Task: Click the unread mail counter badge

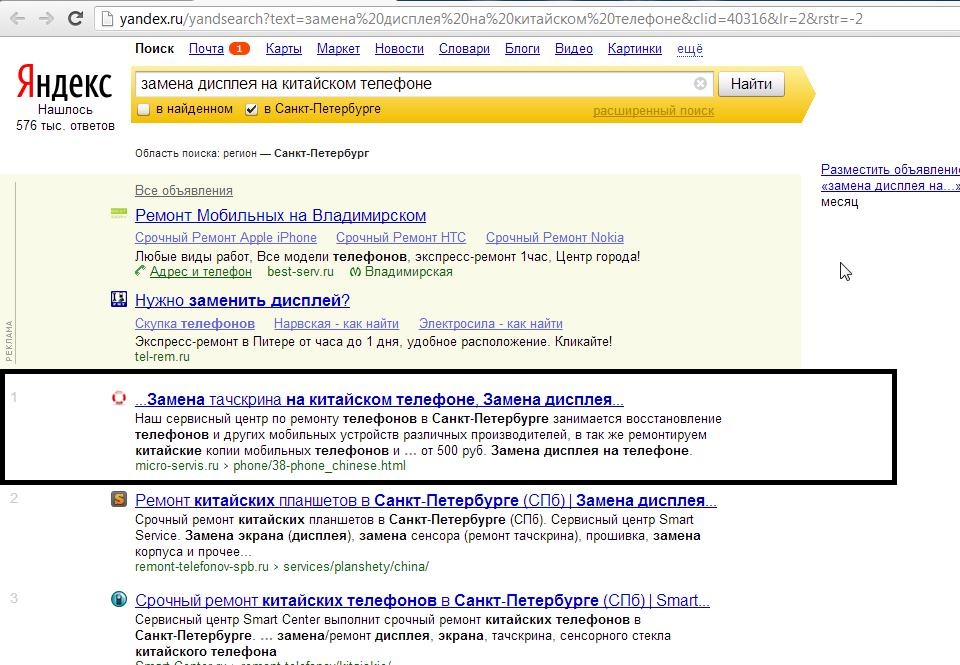Action: (239, 48)
